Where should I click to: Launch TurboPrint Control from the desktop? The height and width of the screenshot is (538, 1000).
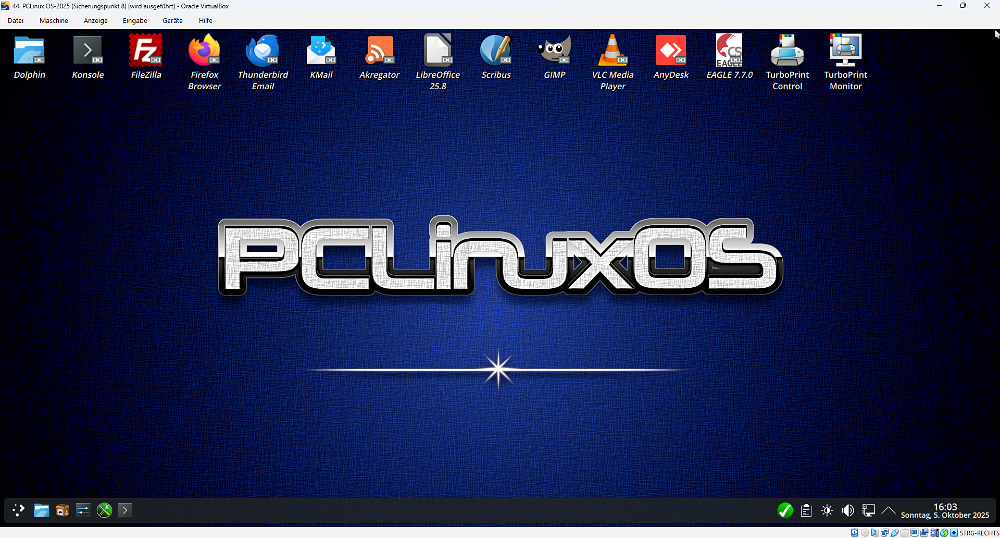[x=787, y=50]
